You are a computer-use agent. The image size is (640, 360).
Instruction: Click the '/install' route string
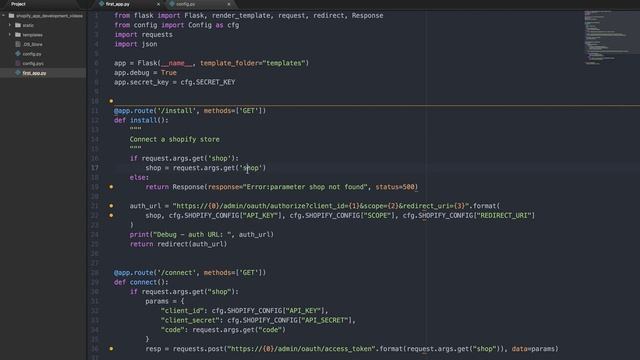[x=177, y=111]
